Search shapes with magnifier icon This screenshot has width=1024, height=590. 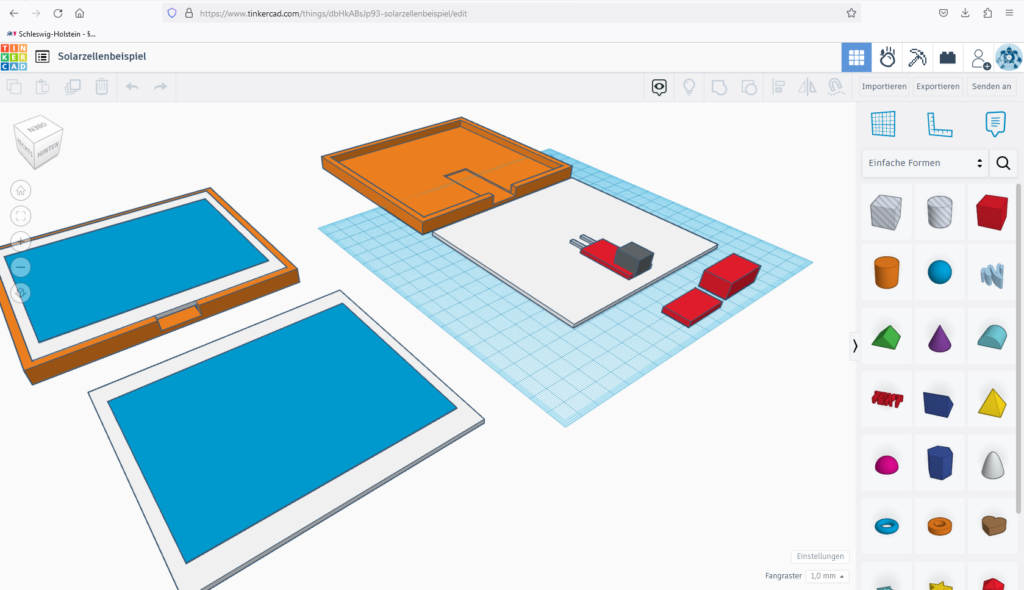click(x=1003, y=163)
